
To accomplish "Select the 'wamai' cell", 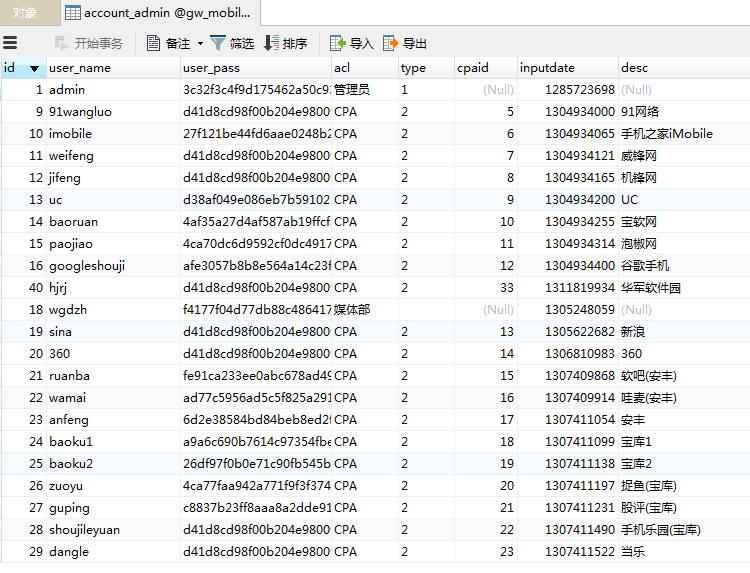I will tap(113, 397).
